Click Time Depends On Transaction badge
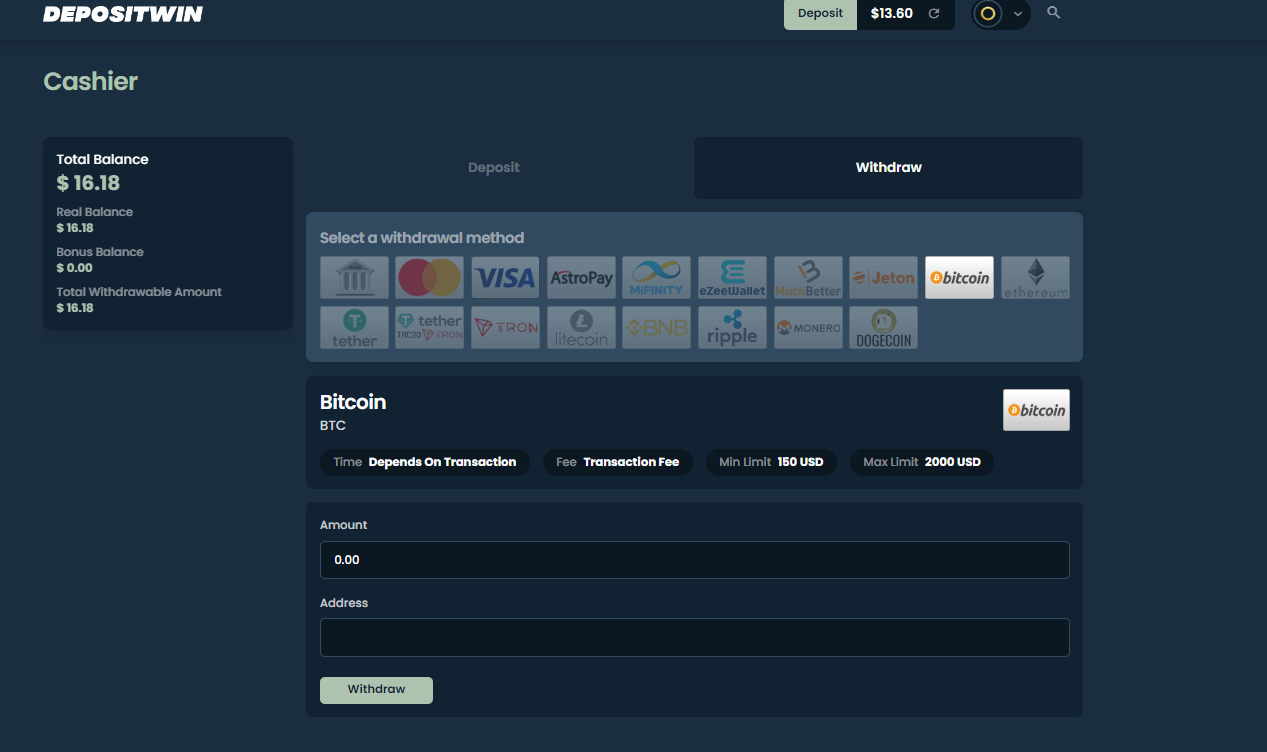Viewport: 1267px width, 752px height. point(425,462)
